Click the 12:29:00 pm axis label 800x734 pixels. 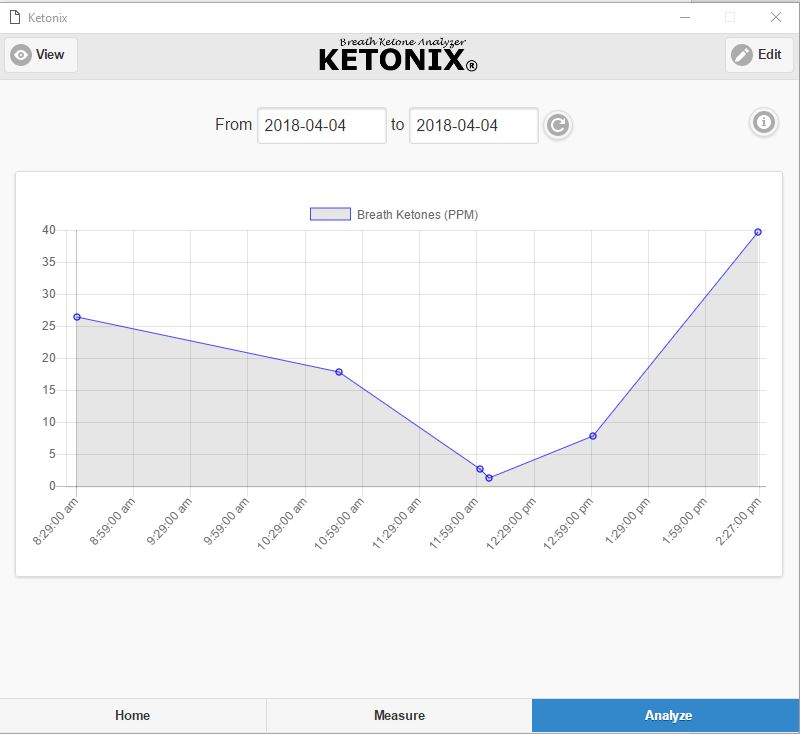(x=511, y=523)
